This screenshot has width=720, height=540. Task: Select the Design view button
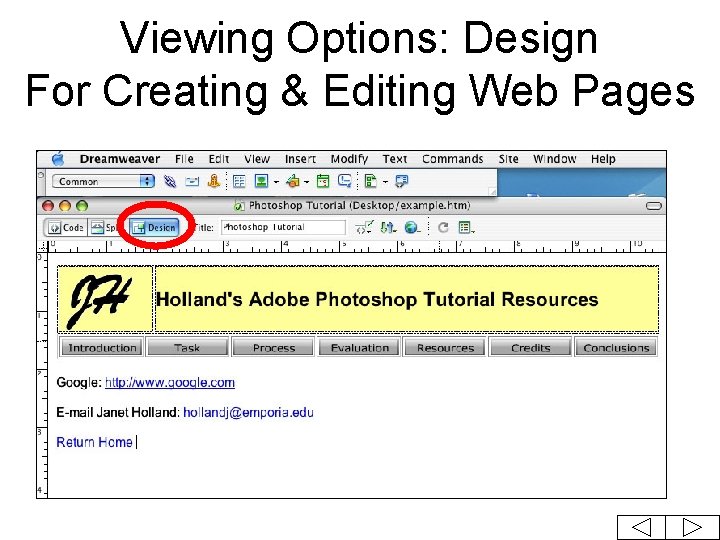pyautogui.click(x=155, y=227)
